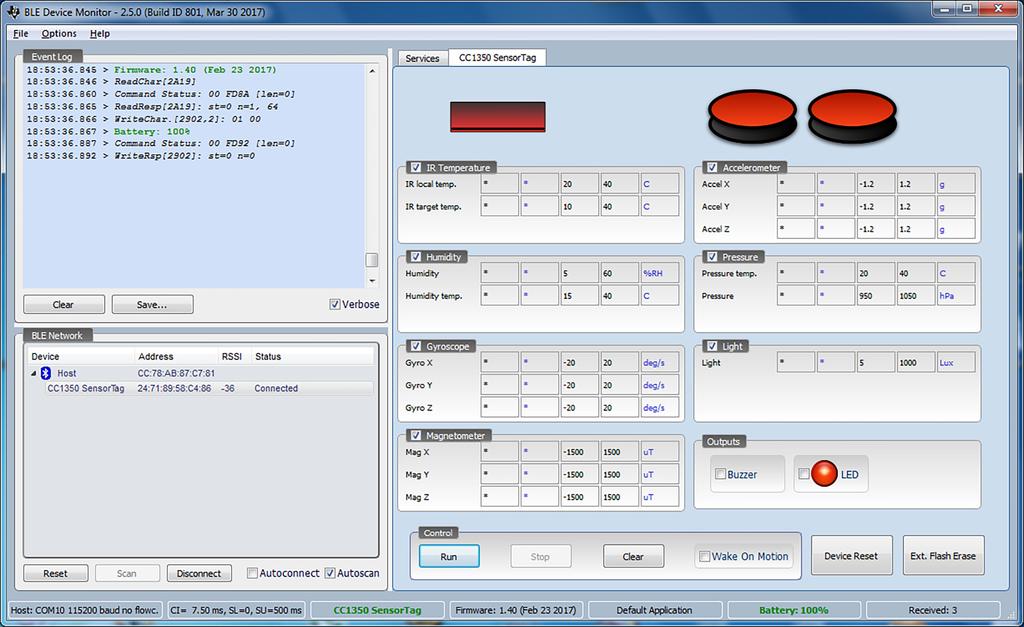The image size is (1024, 627).
Task: Click 'Default Application' in status bar
Action: (654, 610)
